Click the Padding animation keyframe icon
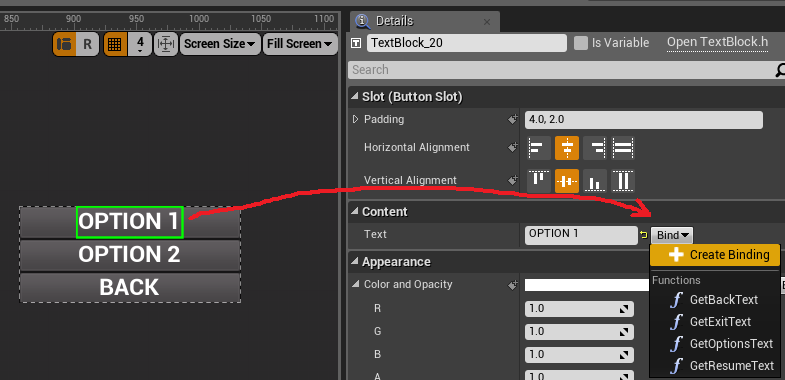The height and width of the screenshot is (380, 785). click(512, 120)
